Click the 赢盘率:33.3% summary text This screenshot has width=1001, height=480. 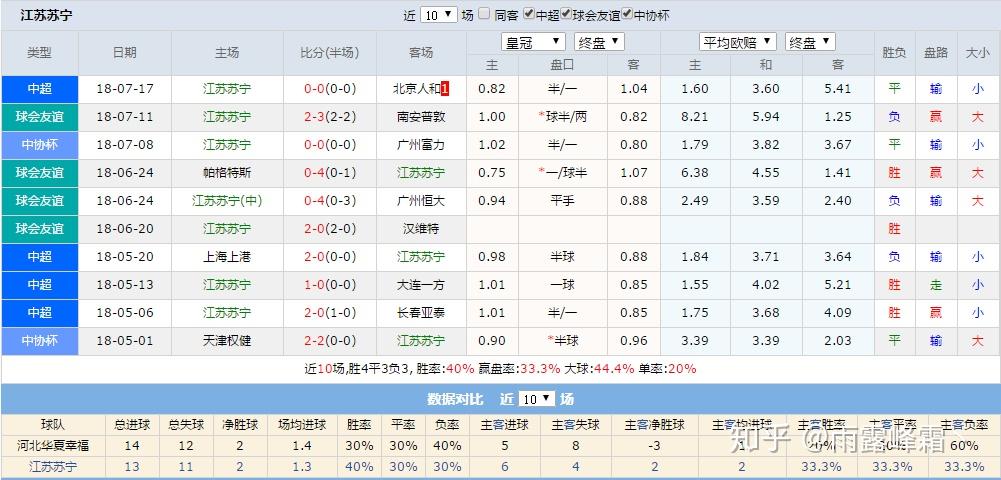pos(520,369)
